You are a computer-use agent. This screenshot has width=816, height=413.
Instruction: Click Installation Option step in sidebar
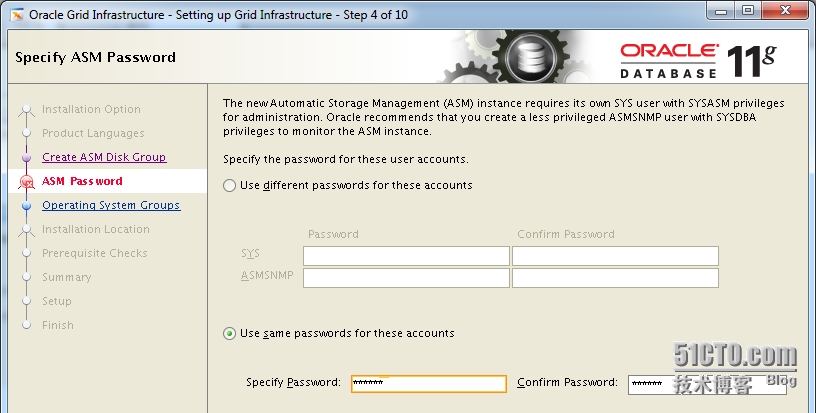(91, 109)
